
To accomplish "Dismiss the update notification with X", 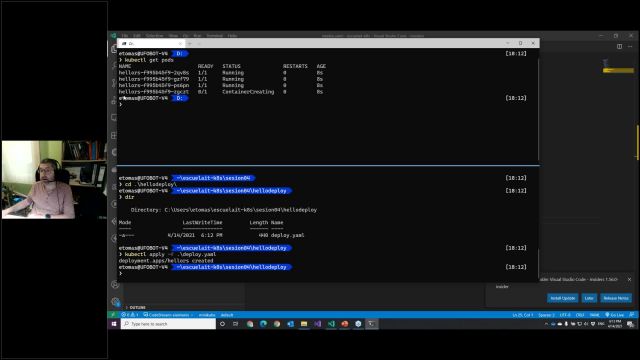I will (x=629, y=280).
